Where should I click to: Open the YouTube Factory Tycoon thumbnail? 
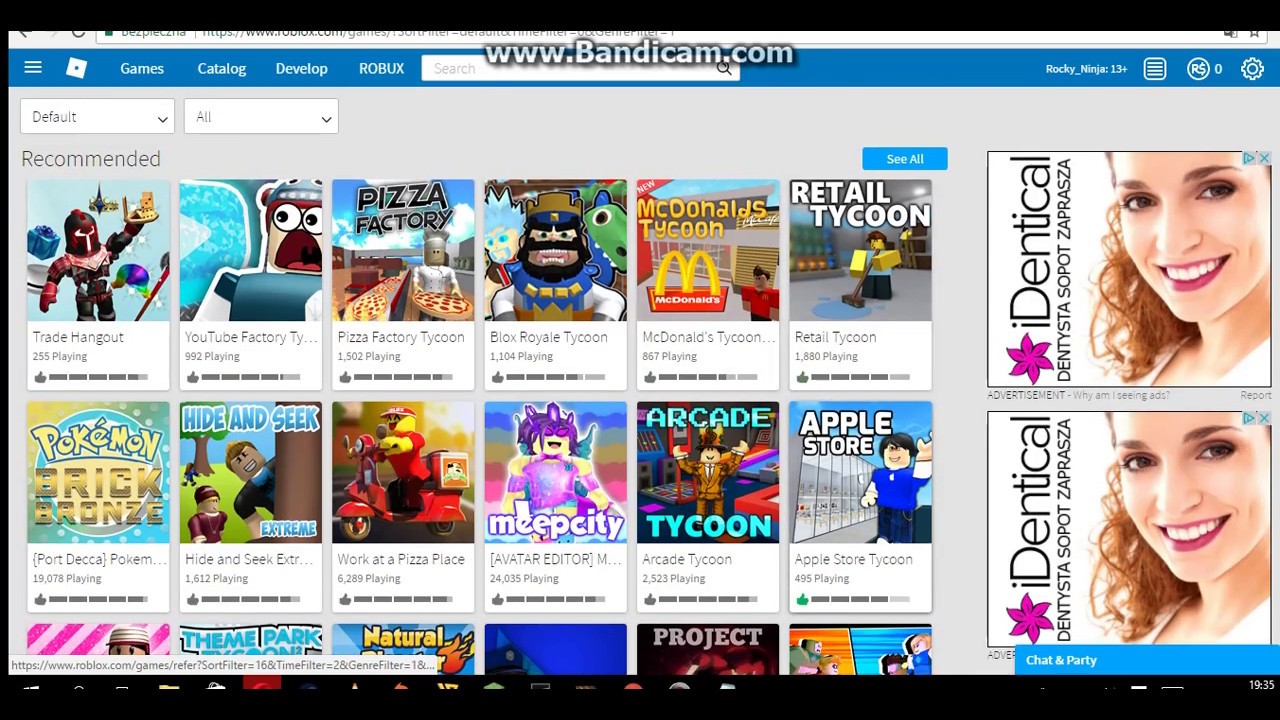click(251, 250)
